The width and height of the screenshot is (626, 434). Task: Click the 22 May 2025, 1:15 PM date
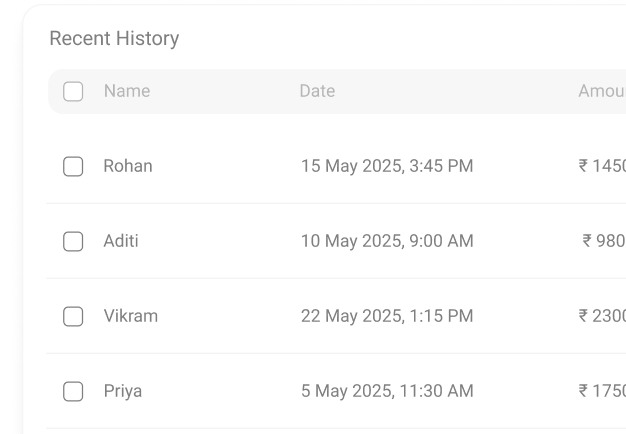[x=387, y=316]
